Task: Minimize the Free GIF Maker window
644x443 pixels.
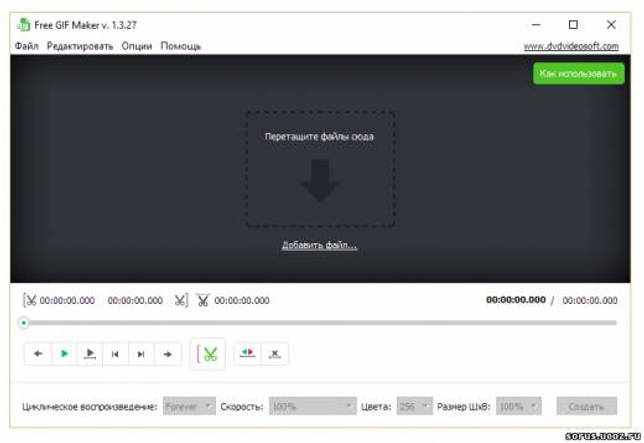Action: coord(536,25)
